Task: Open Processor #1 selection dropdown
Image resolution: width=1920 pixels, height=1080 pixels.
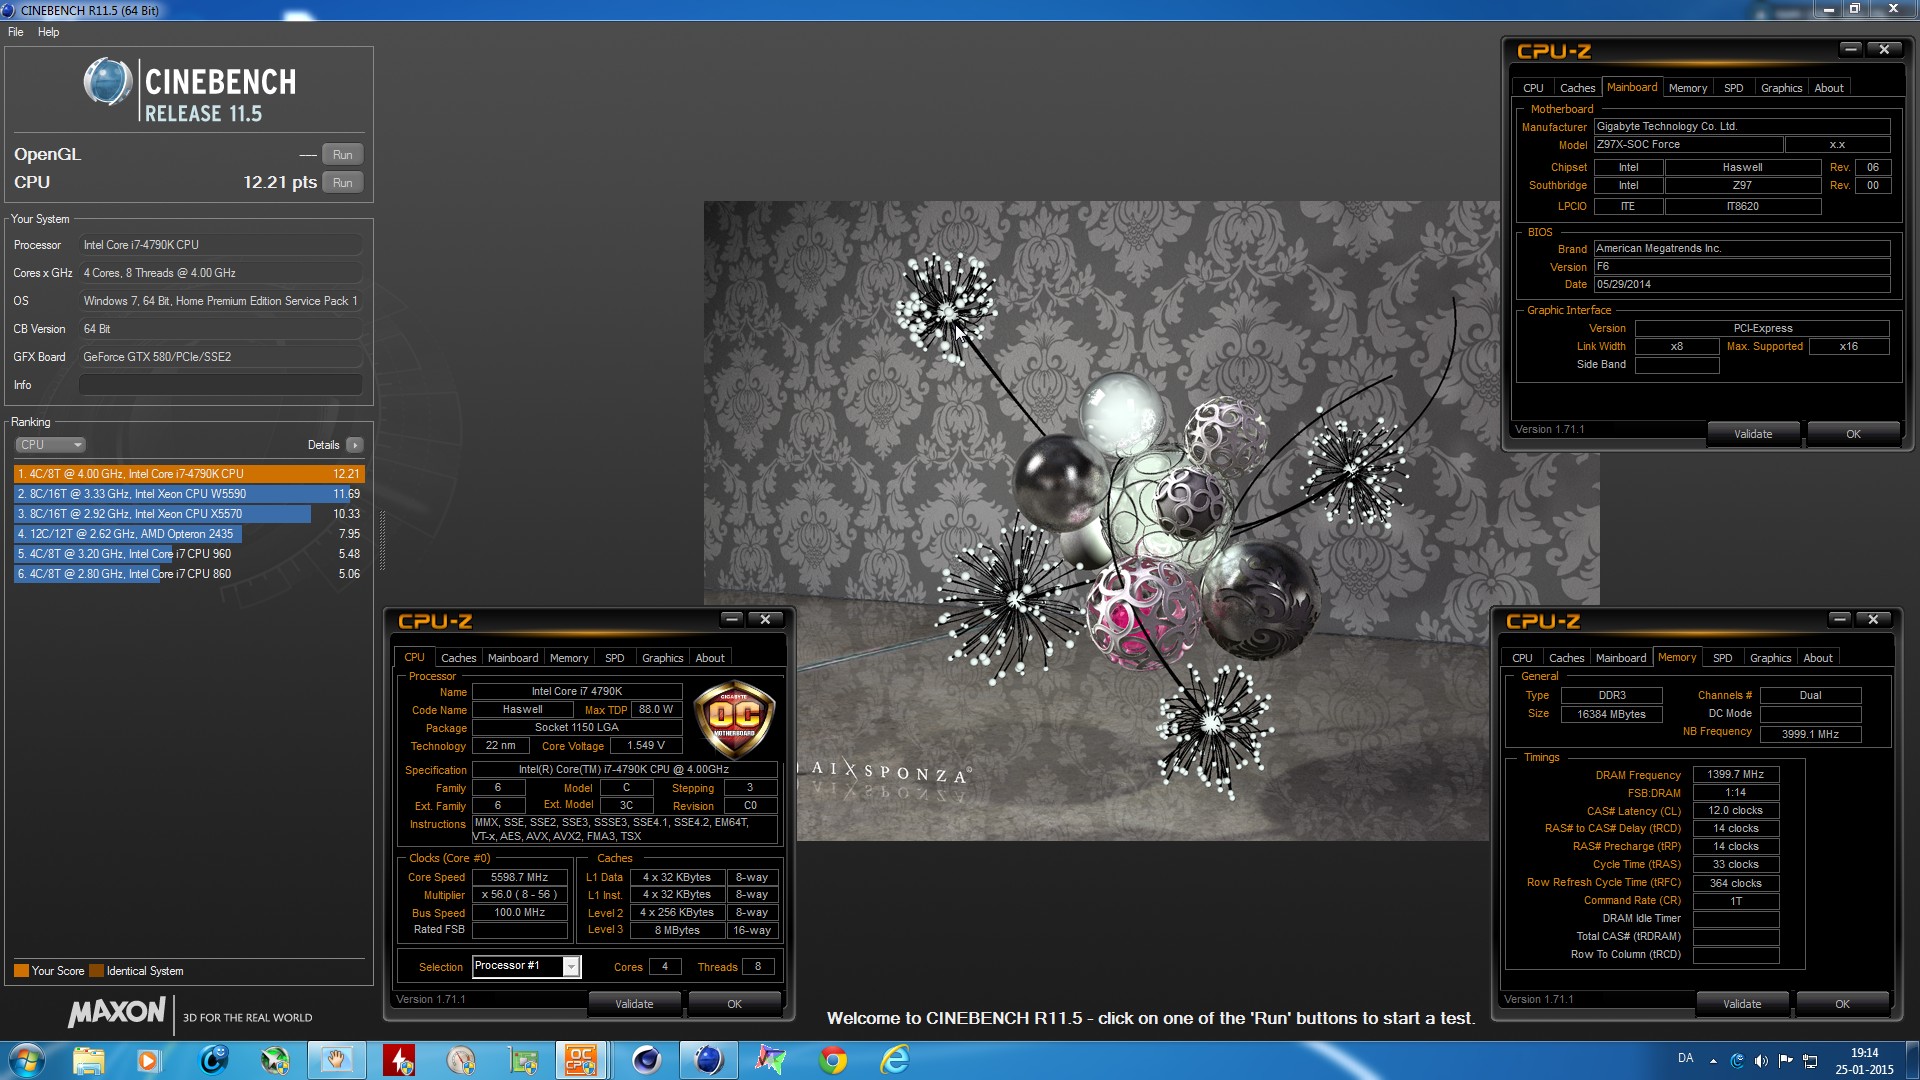Action: [x=527, y=966]
